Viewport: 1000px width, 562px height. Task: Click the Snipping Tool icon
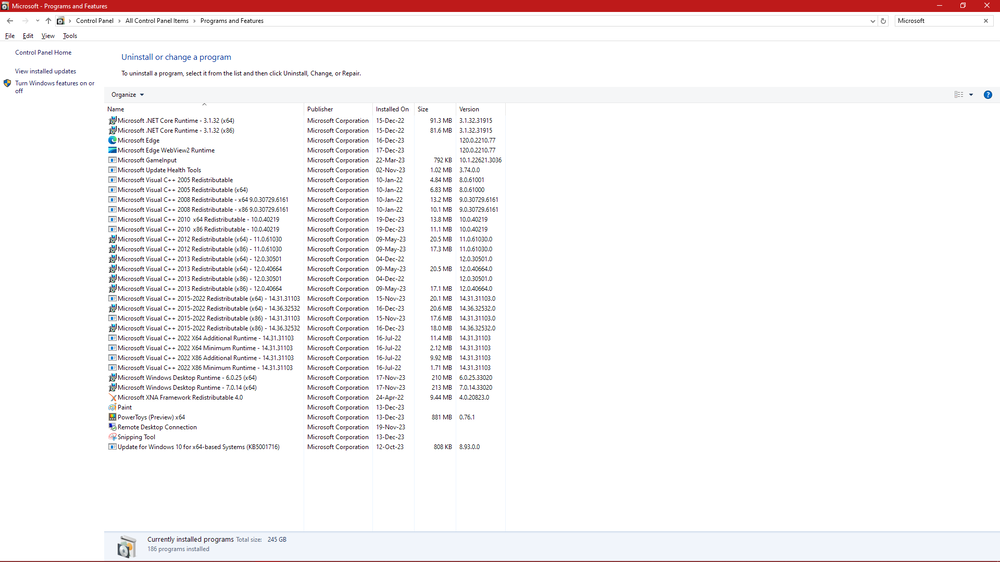point(112,437)
